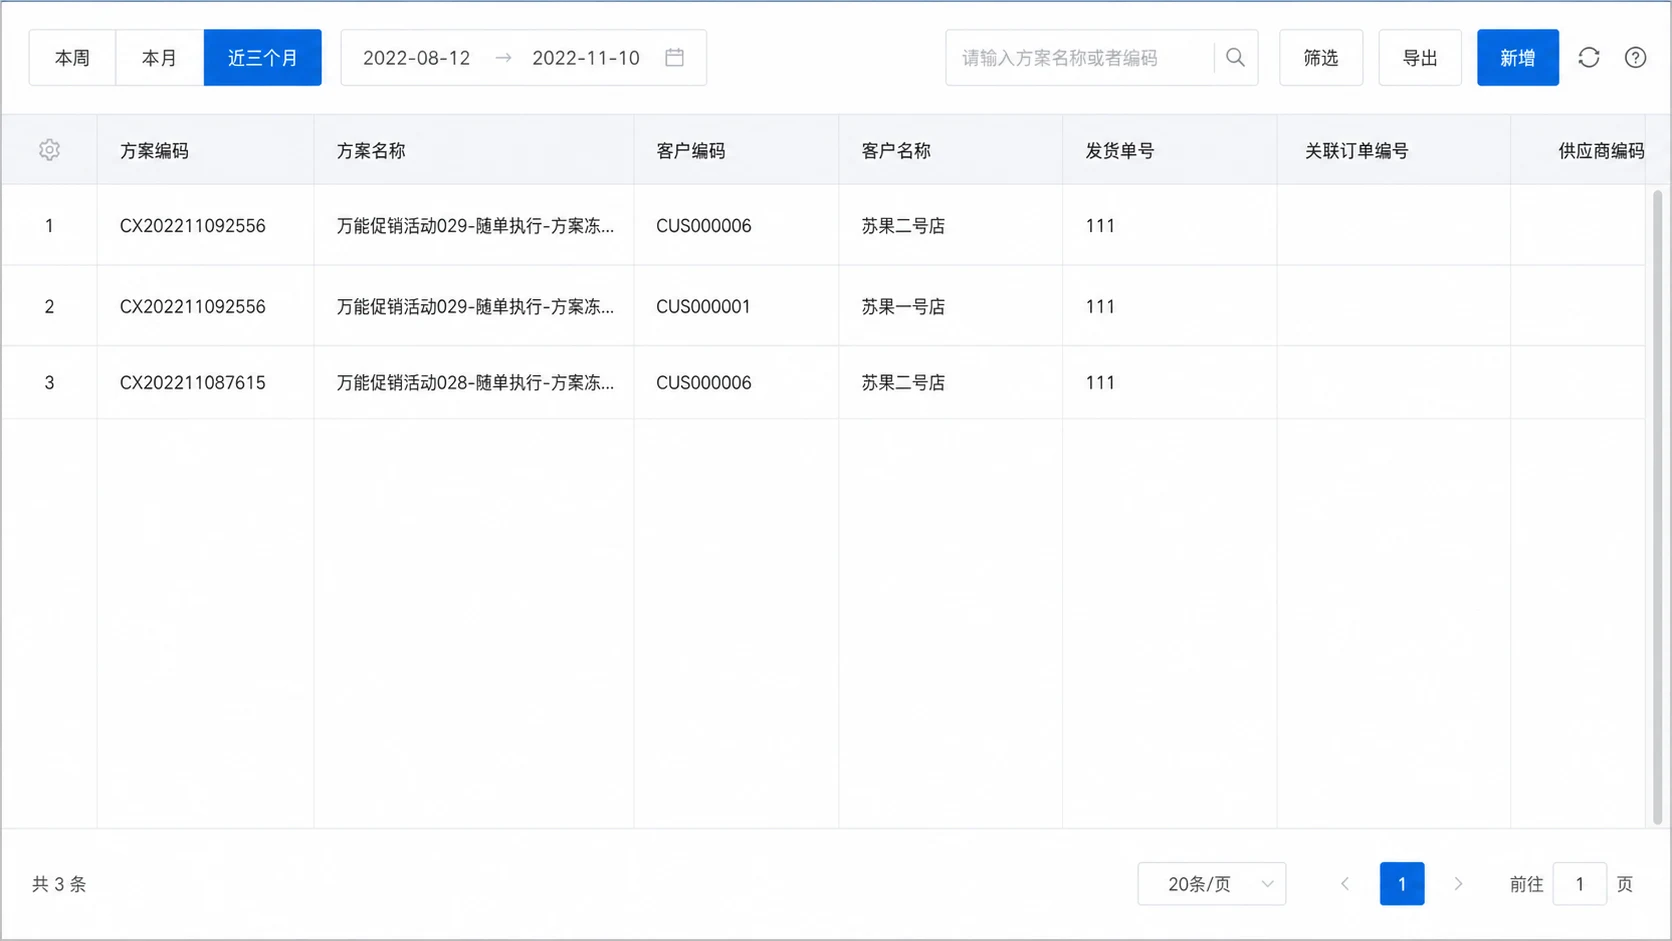Open help via the question mark icon
This screenshot has height=941, width=1672.
pos(1635,58)
